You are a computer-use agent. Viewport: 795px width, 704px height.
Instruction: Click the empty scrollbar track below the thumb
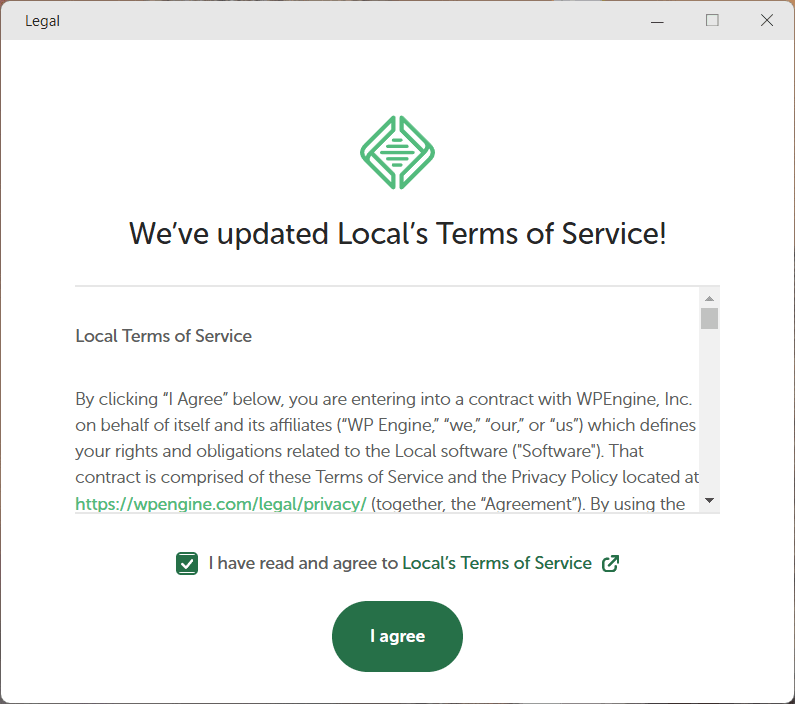(709, 420)
